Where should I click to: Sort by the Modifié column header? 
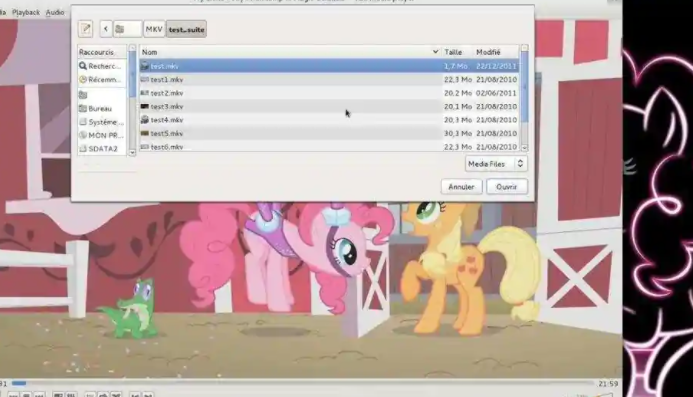[496, 52]
